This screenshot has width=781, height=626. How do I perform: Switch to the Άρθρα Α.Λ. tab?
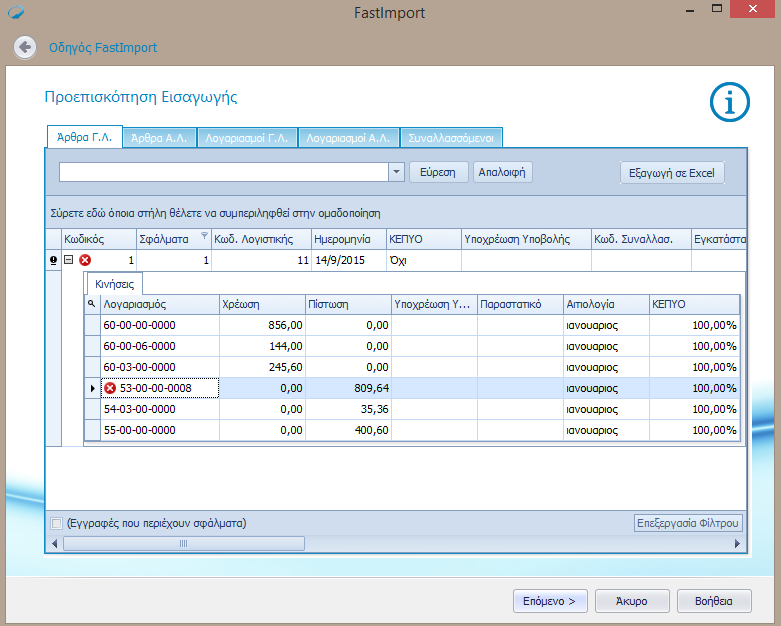(x=159, y=138)
